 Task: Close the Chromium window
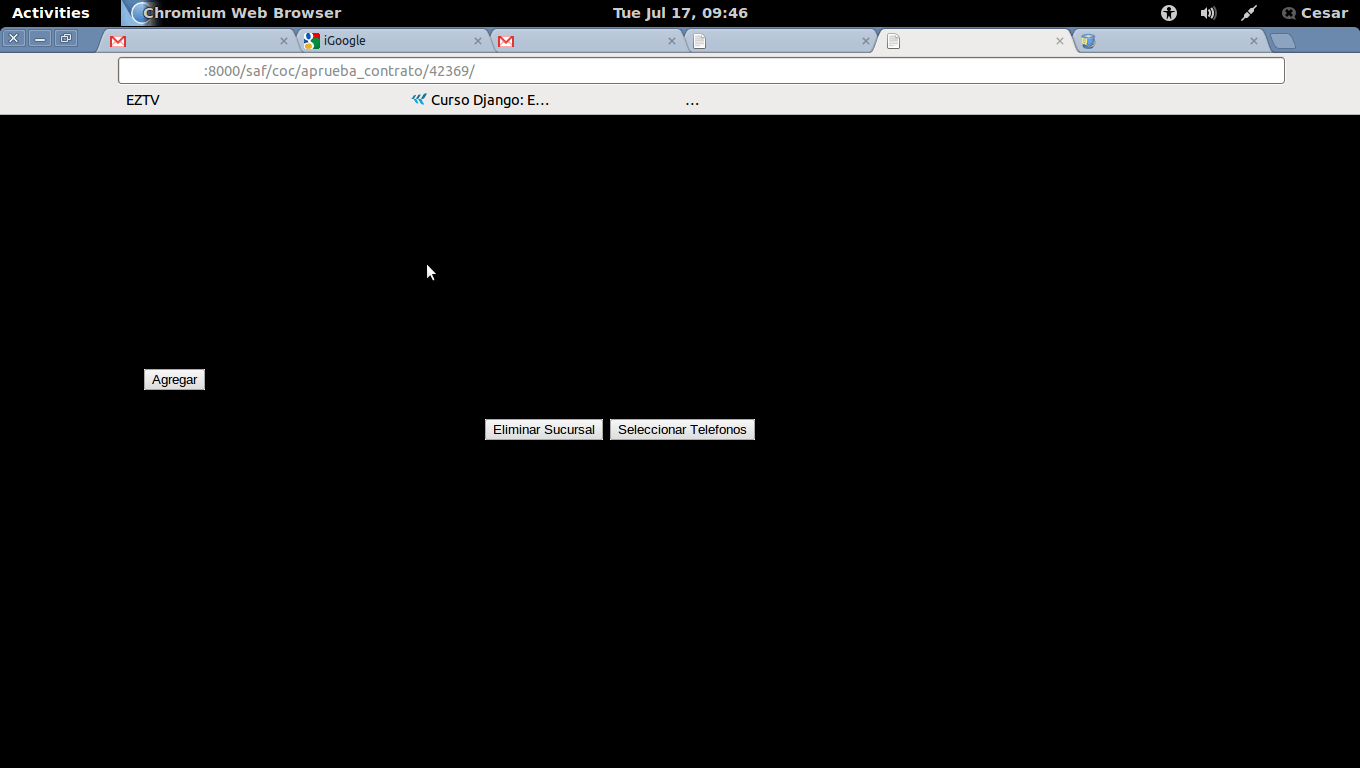[x=14, y=38]
